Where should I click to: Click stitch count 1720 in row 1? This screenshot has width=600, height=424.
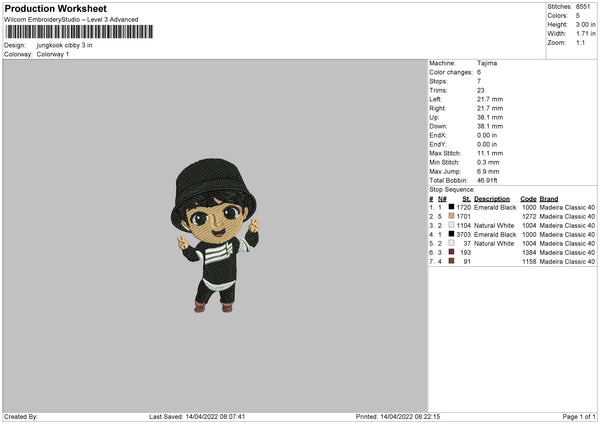point(463,207)
